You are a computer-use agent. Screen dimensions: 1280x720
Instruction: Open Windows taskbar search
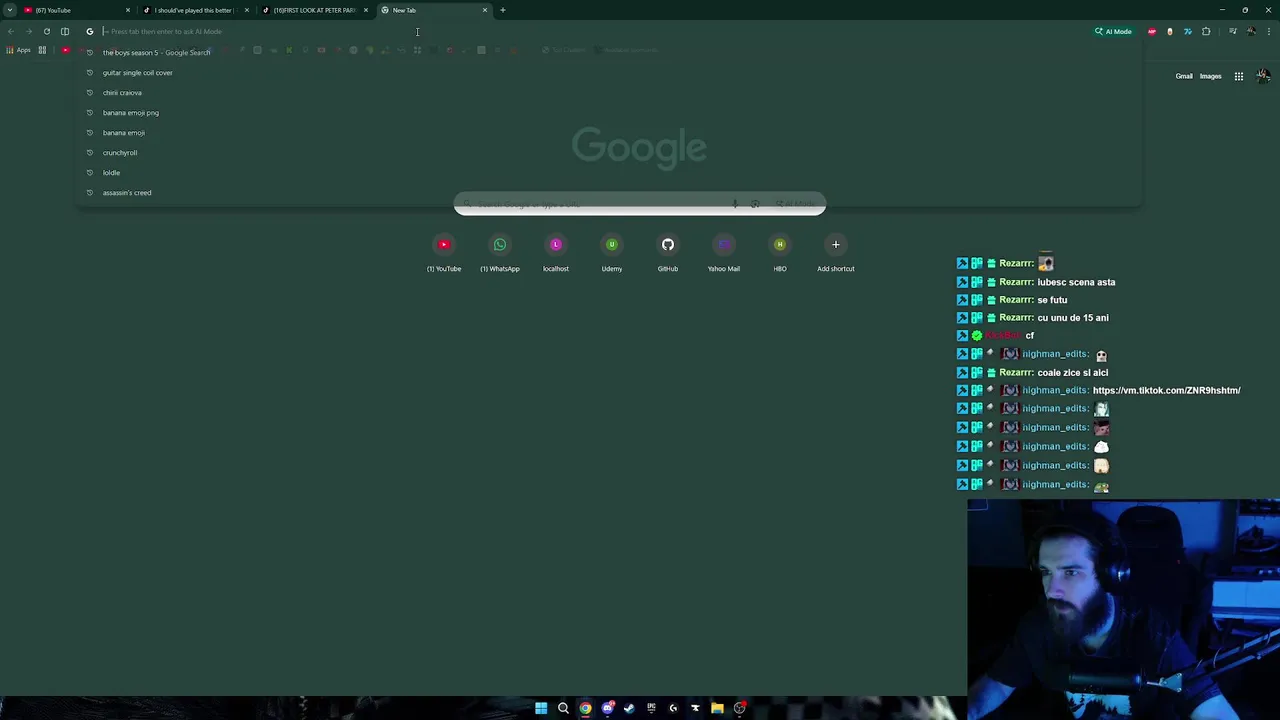pyautogui.click(x=563, y=708)
